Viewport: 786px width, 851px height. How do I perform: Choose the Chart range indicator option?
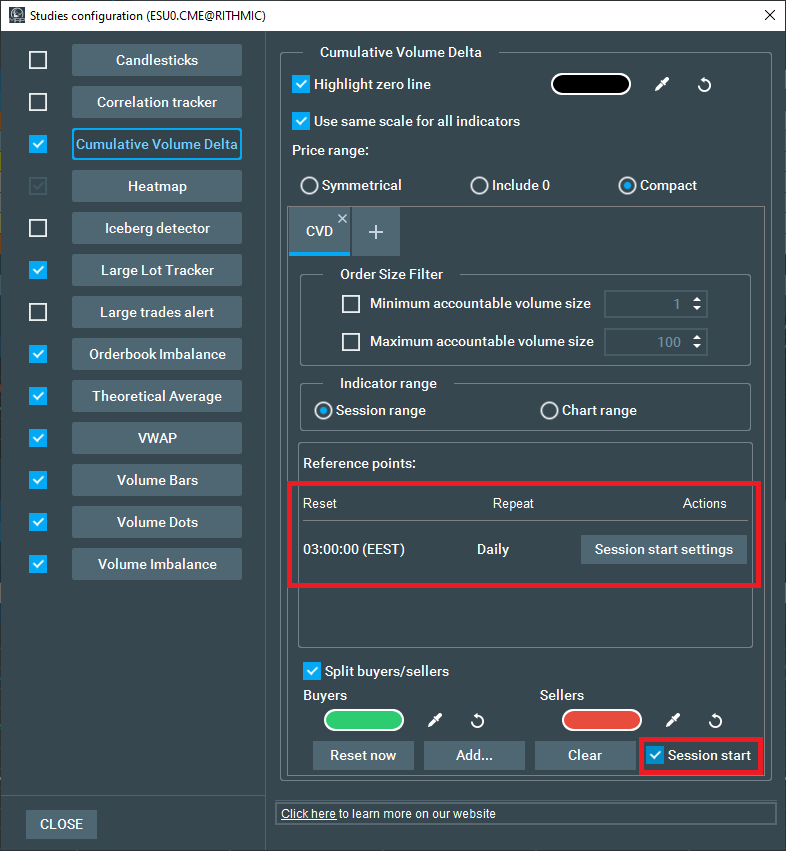coord(549,410)
